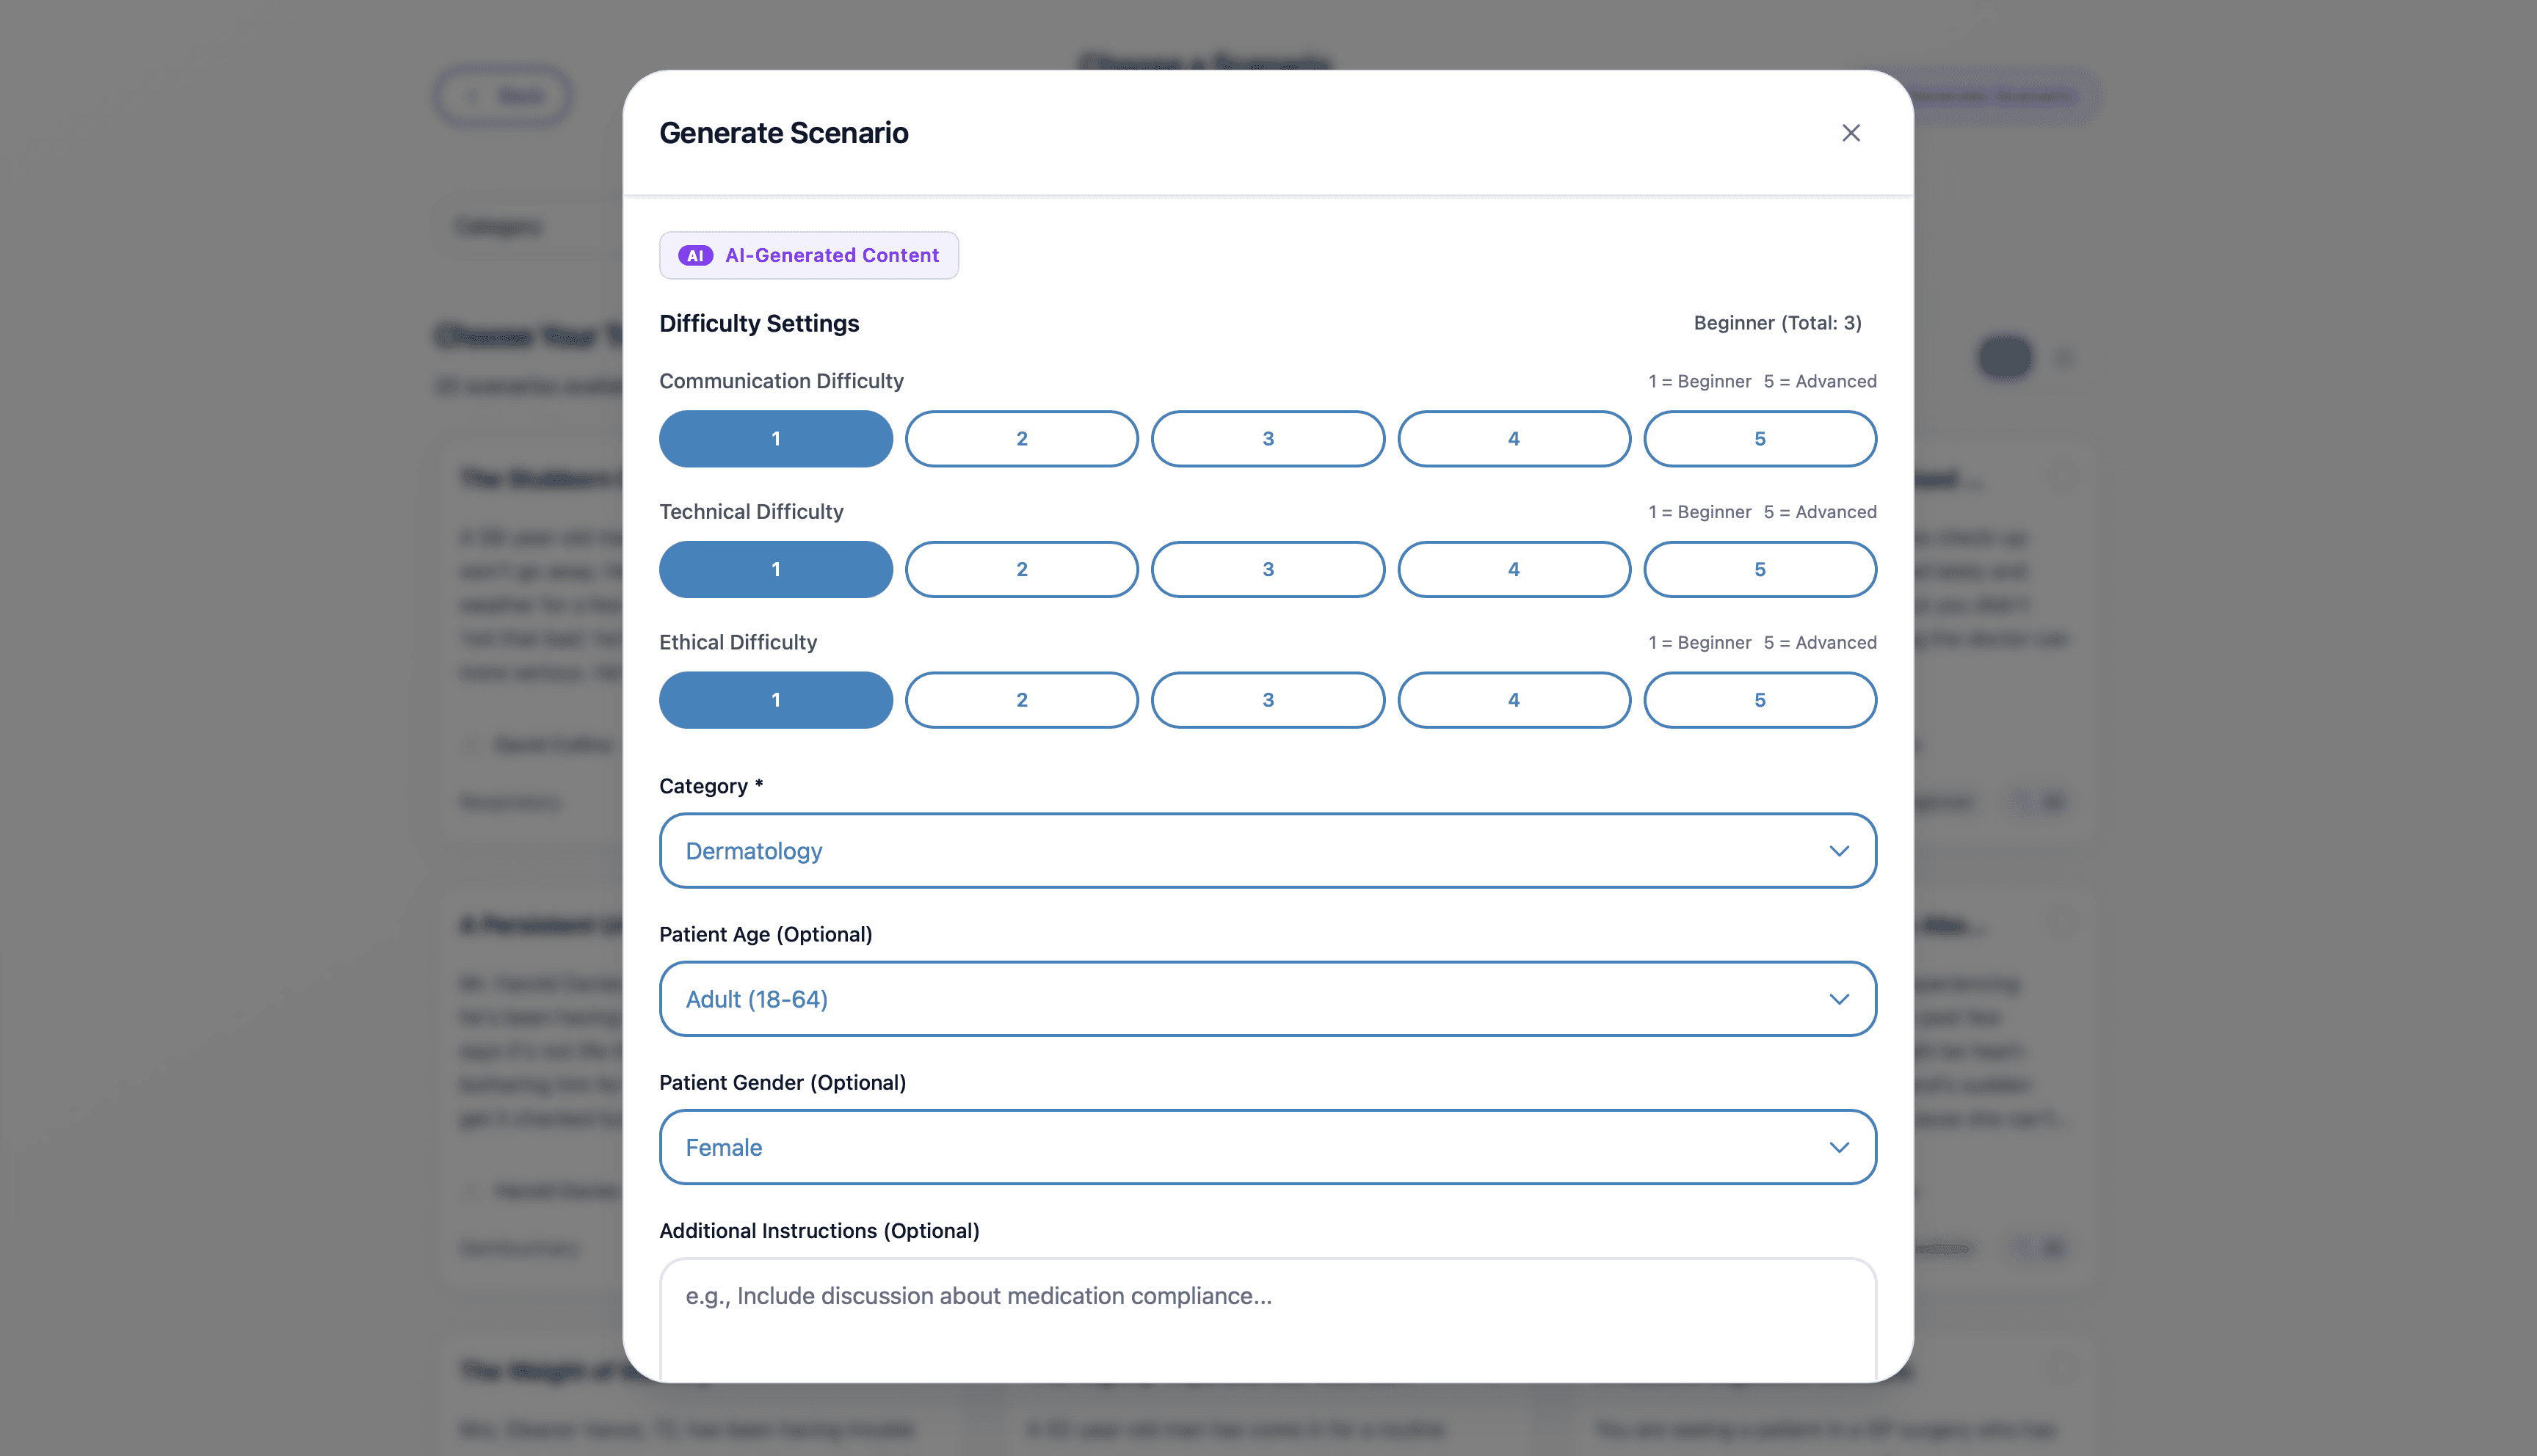Choose Ethical Difficulty level 4
Screen dimensions: 2537x1456
(1513, 700)
